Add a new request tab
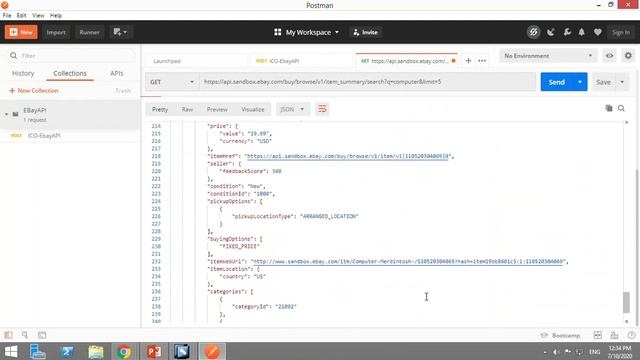This screenshot has width=640, height=360. click(x=468, y=61)
